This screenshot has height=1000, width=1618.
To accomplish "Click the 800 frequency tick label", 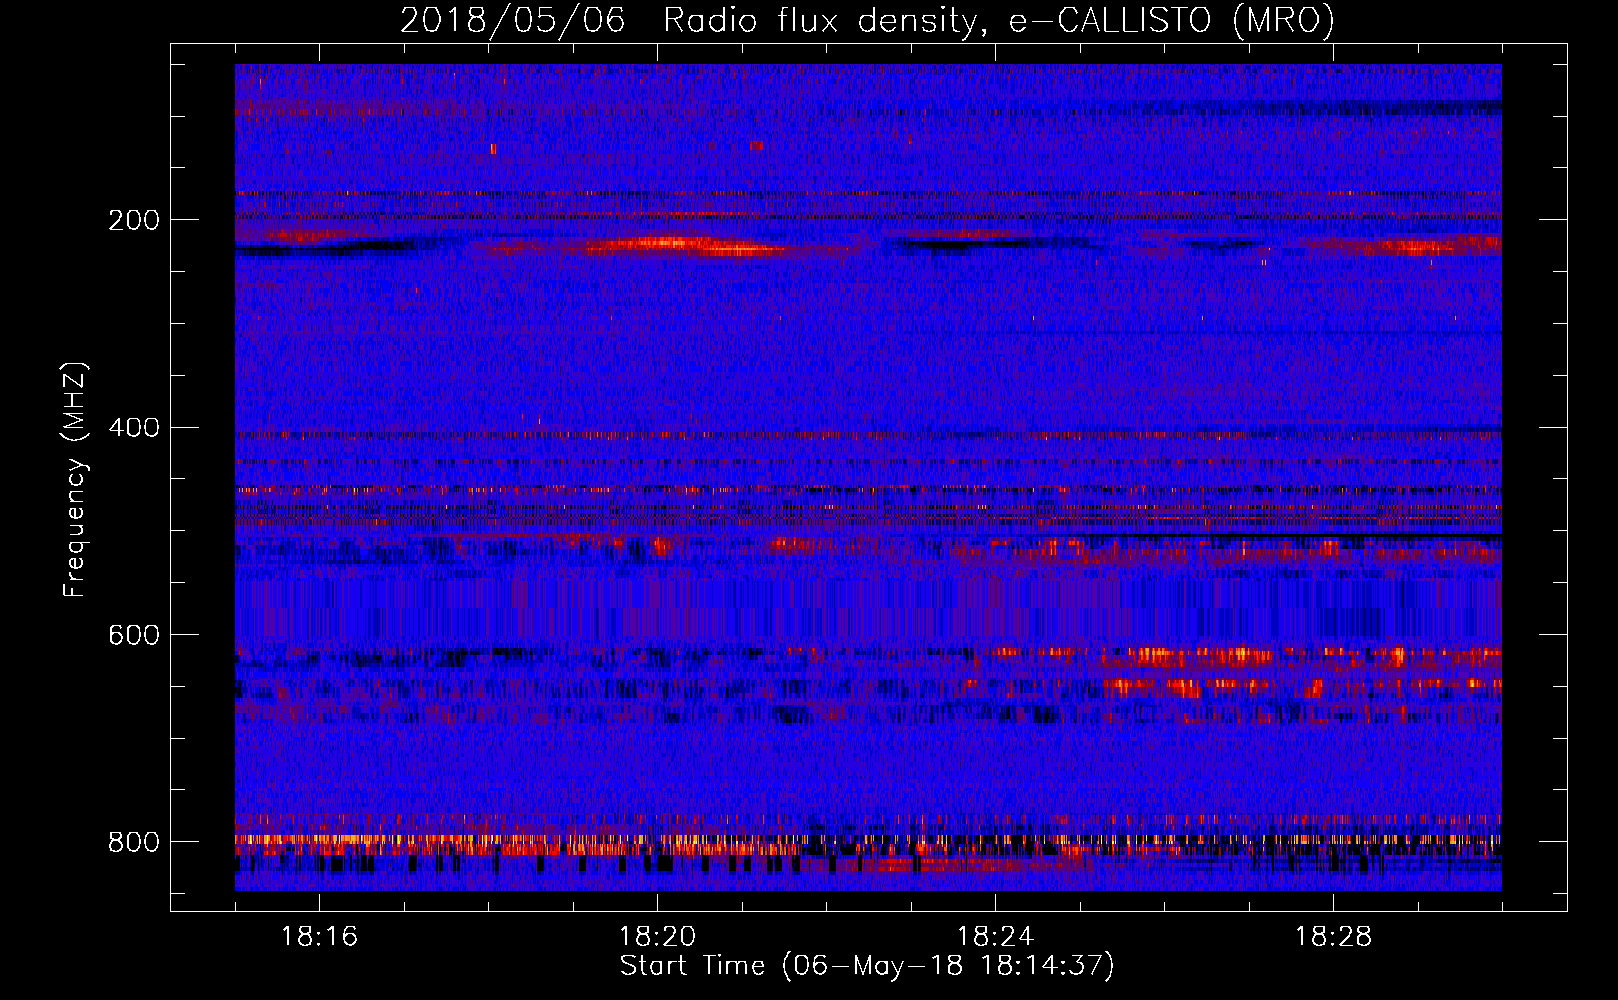I will (133, 842).
